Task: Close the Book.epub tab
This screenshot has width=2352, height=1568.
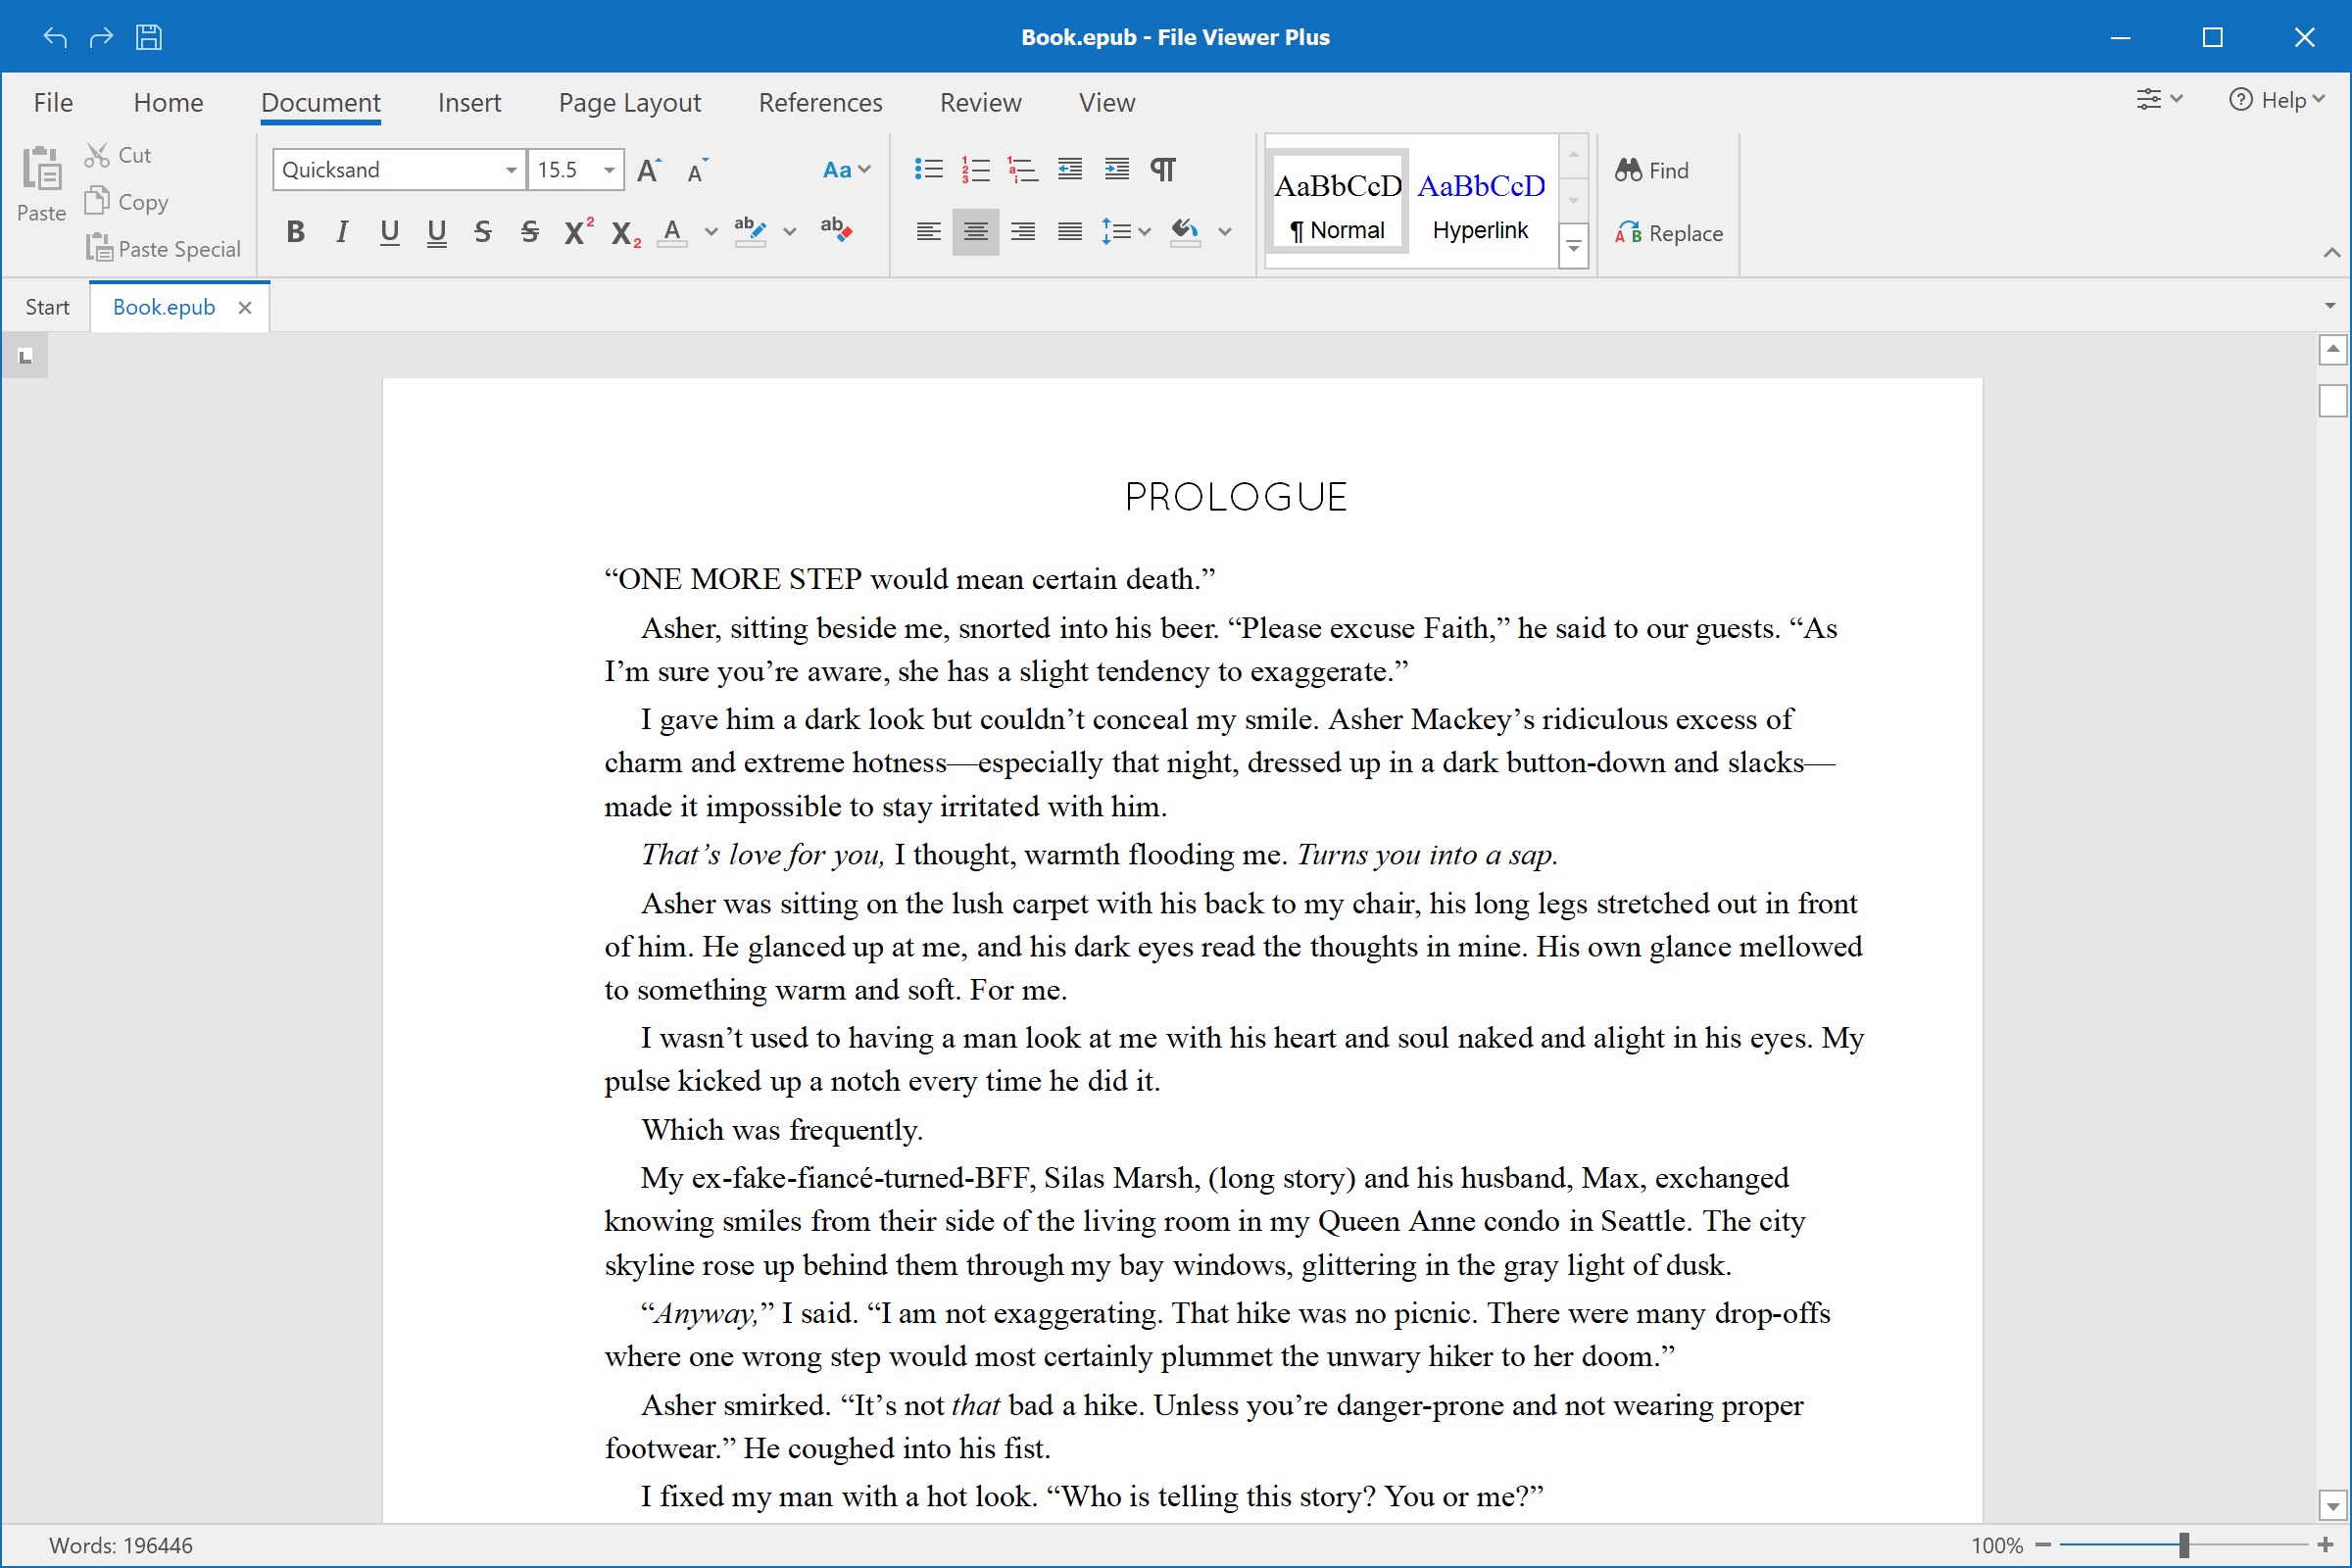Action: 245,308
